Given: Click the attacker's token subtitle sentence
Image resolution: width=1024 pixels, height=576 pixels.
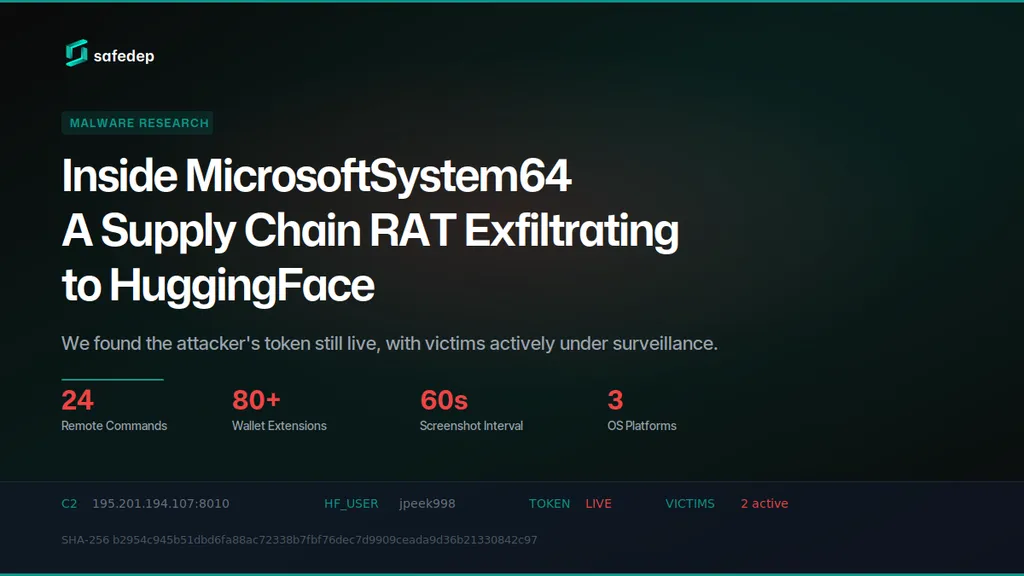Looking at the screenshot, I should click(x=389, y=344).
